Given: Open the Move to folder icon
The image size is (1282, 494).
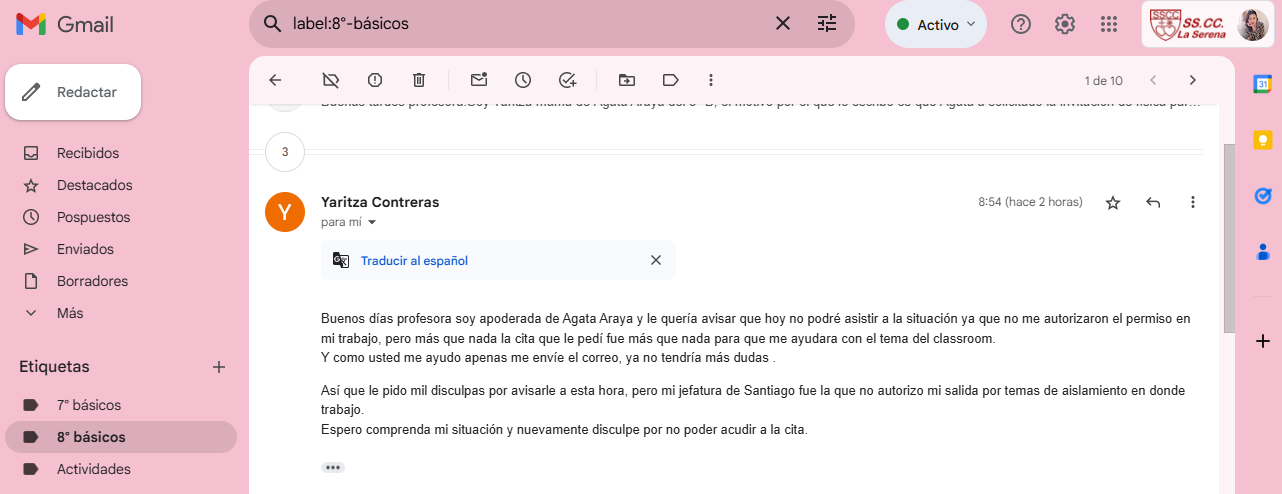Looking at the screenshot, I should 627,80.
